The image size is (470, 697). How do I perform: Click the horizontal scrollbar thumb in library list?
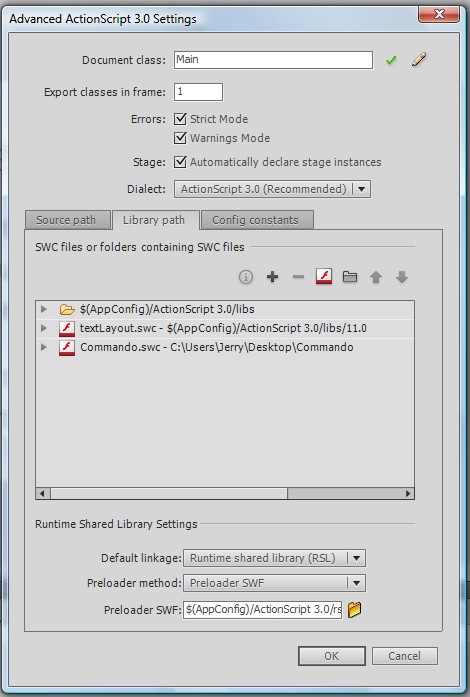coord(169,493)
